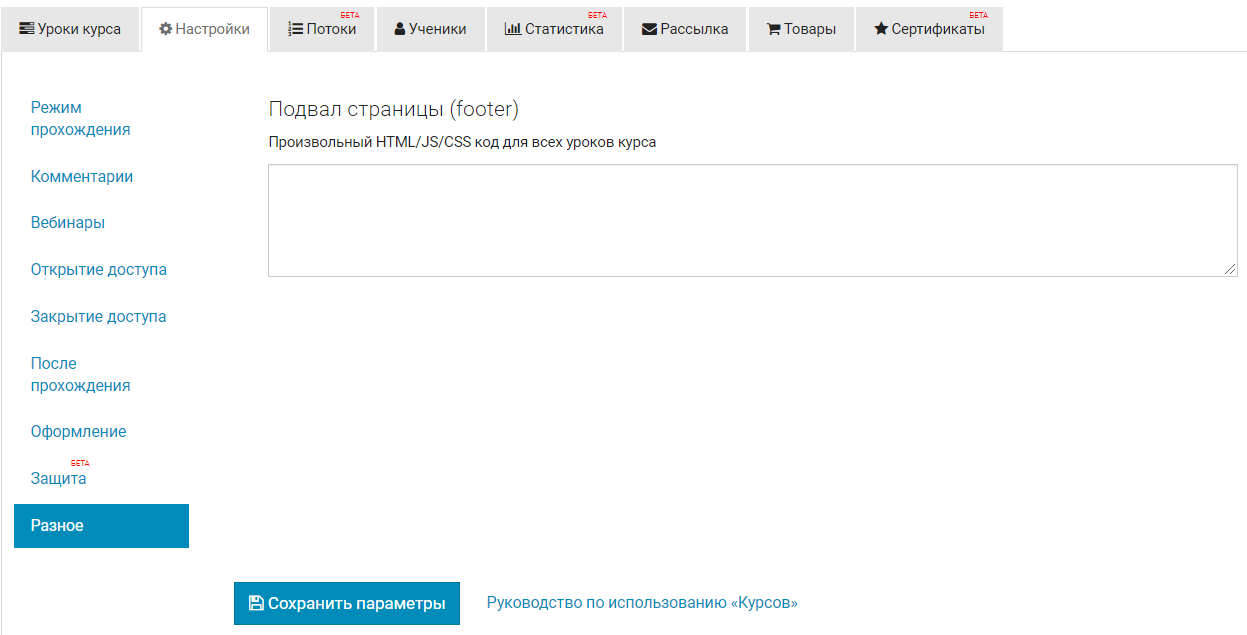Select Закрытие доступа in the sidebar

pos(98,316)
